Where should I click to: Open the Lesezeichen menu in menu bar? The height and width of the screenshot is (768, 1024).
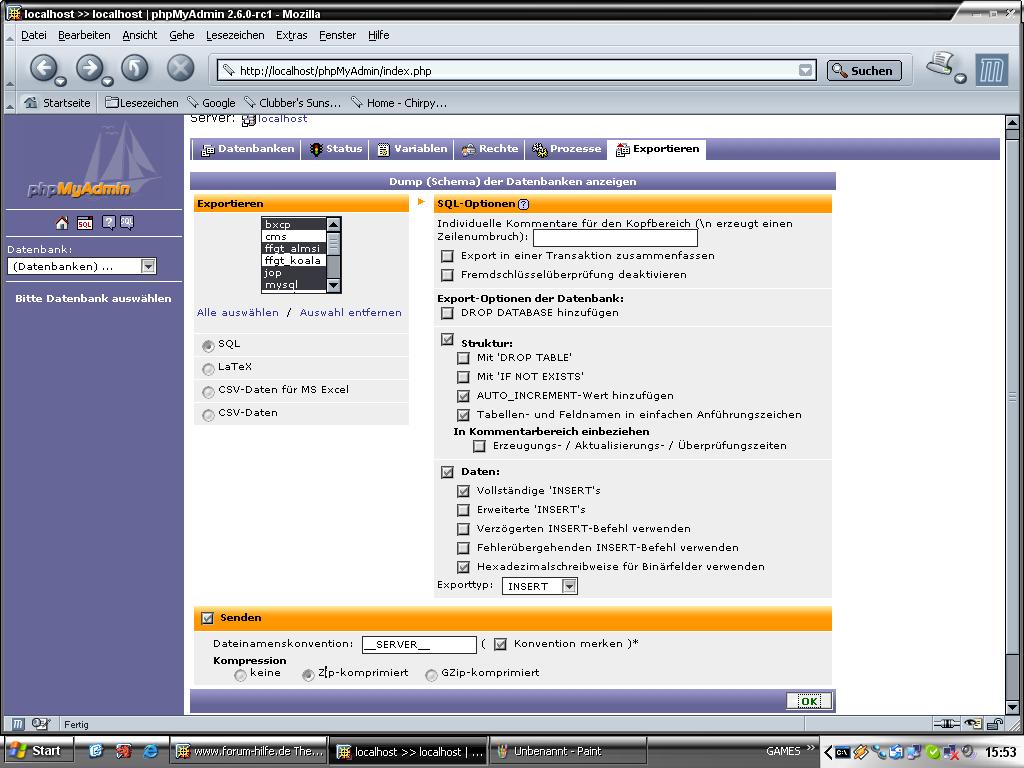(235, 35)
